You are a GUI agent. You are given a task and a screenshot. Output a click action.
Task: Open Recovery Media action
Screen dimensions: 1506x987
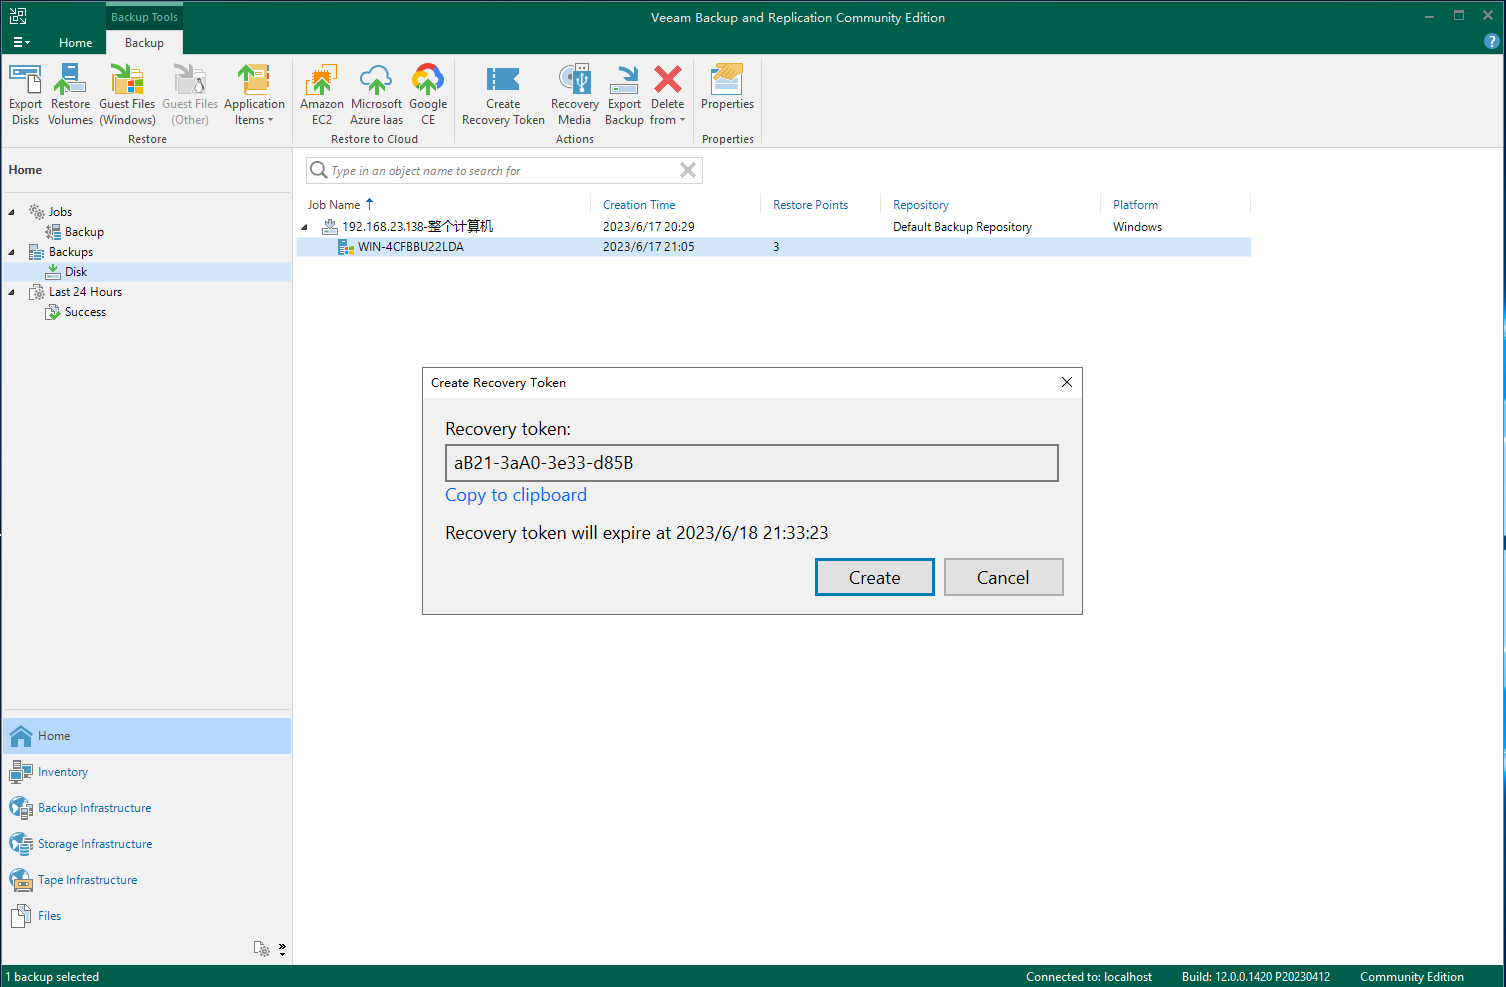point(574,94)
